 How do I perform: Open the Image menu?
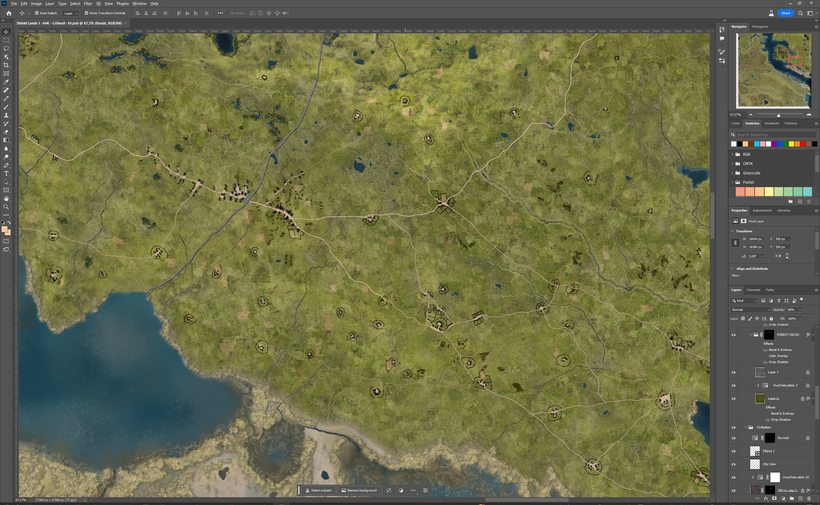pyautogui.click(x=36, y=3)
